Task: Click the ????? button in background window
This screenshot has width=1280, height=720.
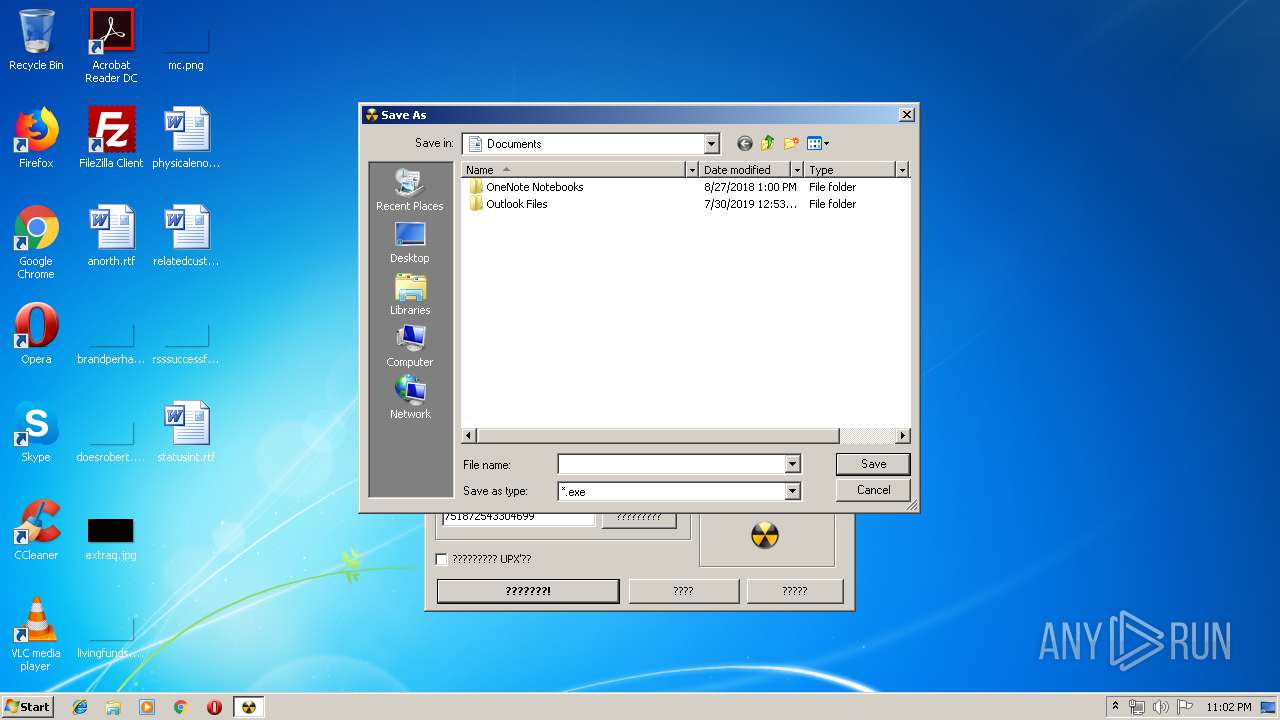Action: [794, 591]
